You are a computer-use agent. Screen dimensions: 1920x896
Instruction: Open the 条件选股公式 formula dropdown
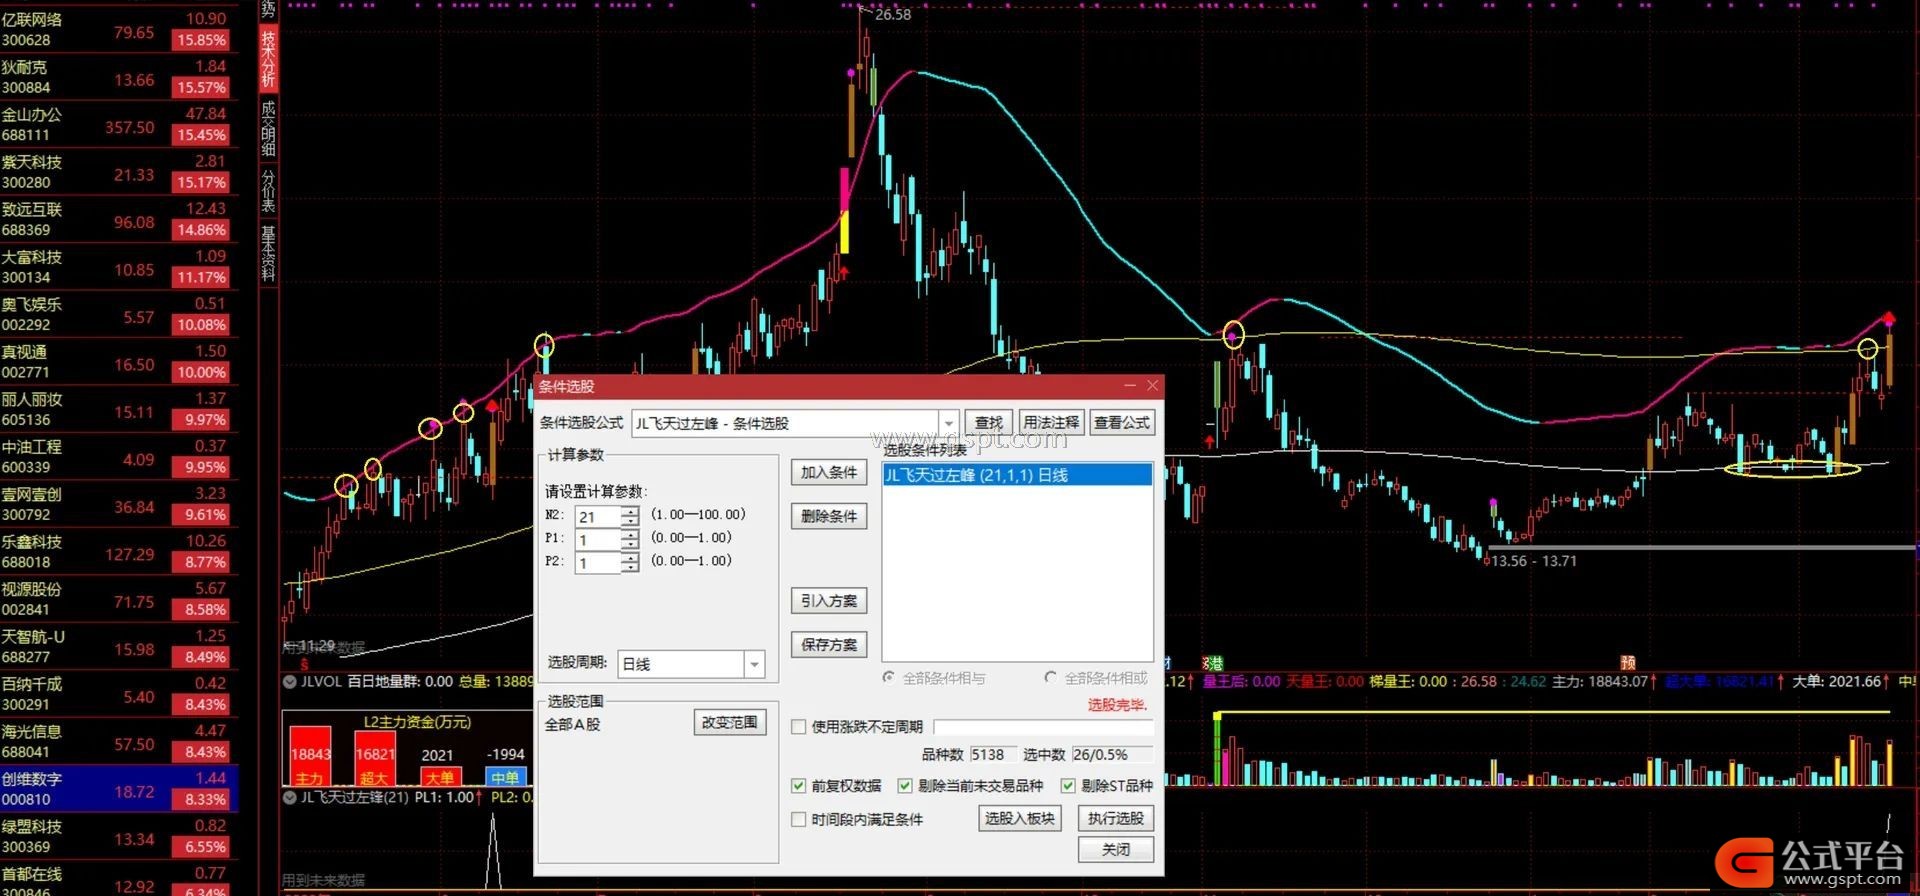click(x=948, y=423)
